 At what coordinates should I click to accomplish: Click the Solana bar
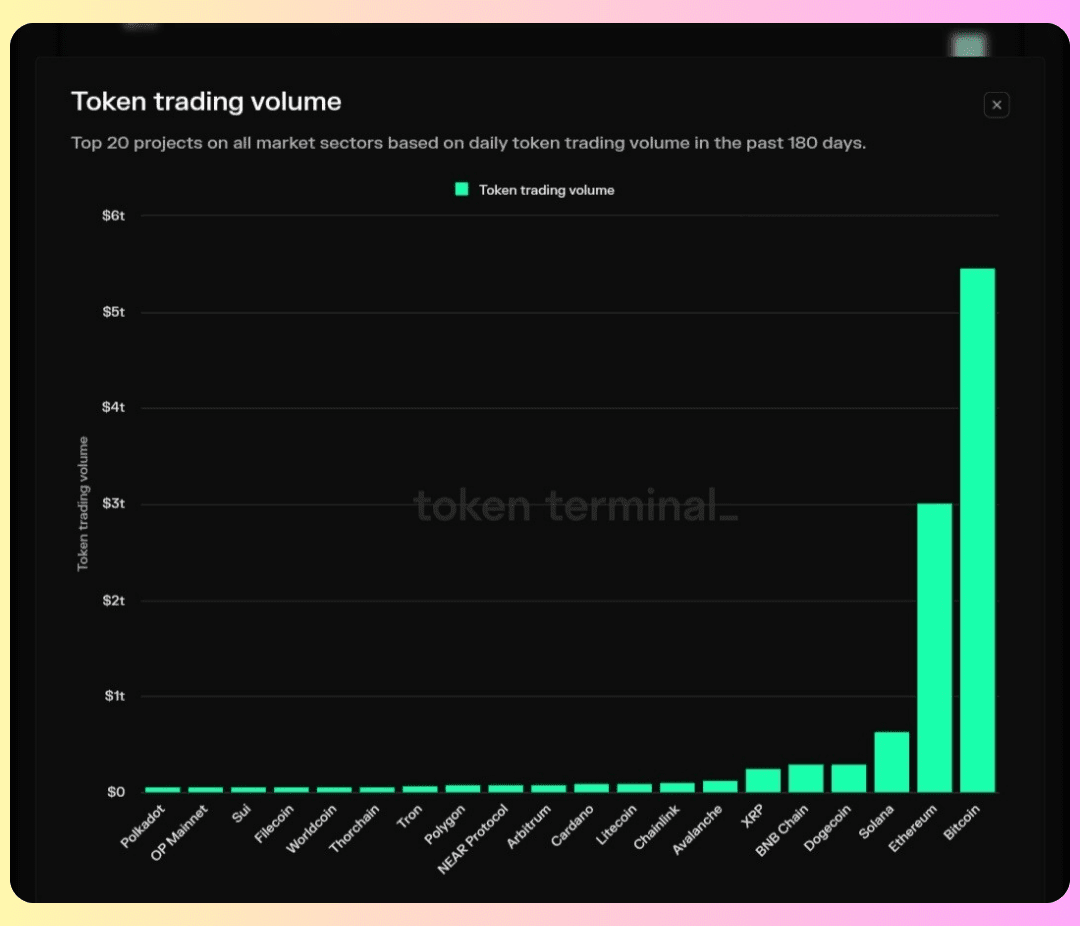(x=891, y=761)
